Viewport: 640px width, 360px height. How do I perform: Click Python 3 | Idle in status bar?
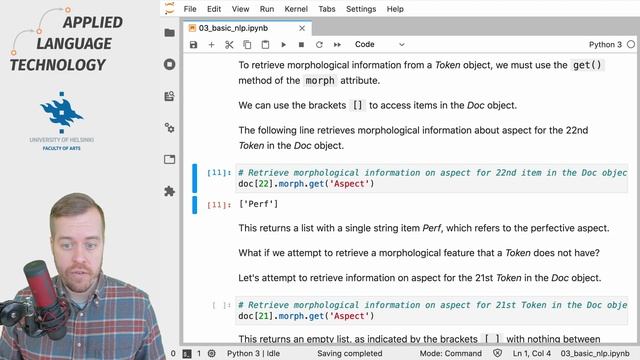(253, 353)
